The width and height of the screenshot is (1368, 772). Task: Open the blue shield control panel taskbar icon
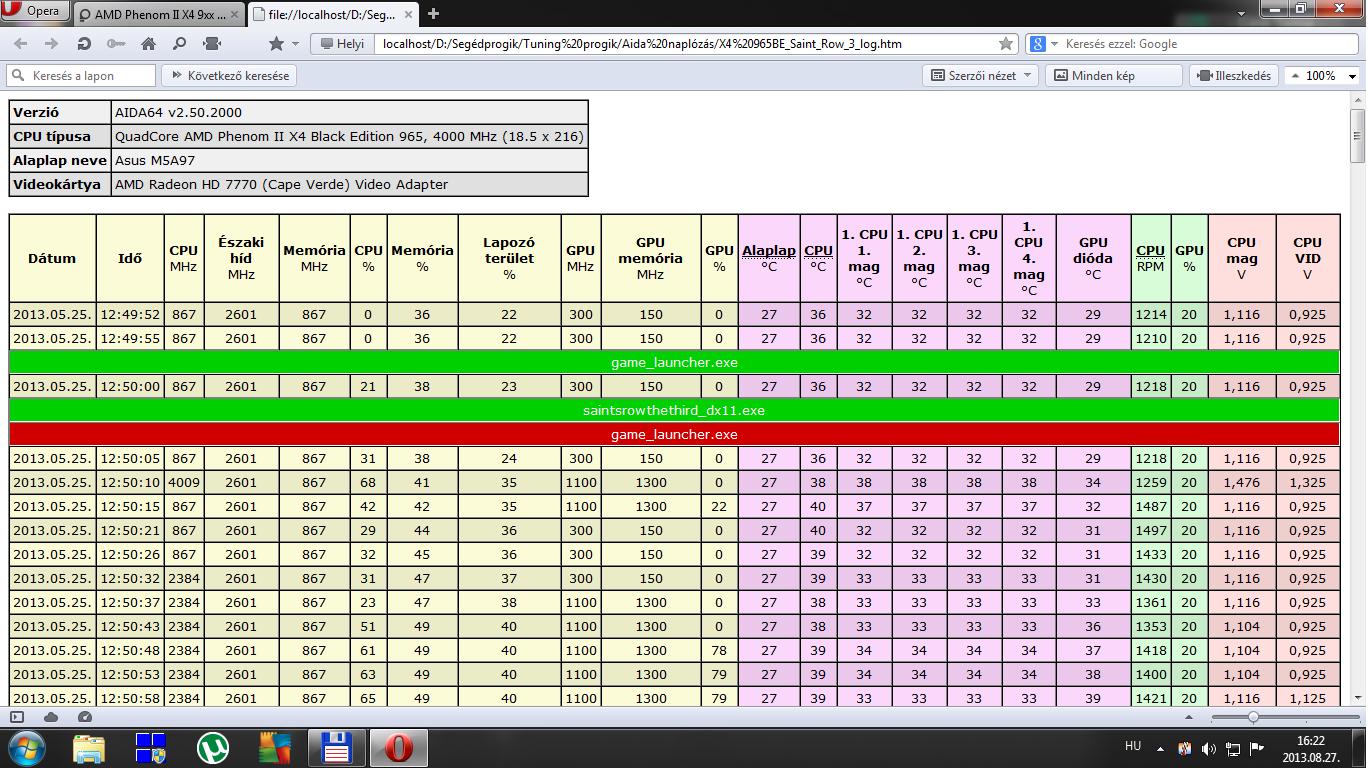[x=151, y=748]
